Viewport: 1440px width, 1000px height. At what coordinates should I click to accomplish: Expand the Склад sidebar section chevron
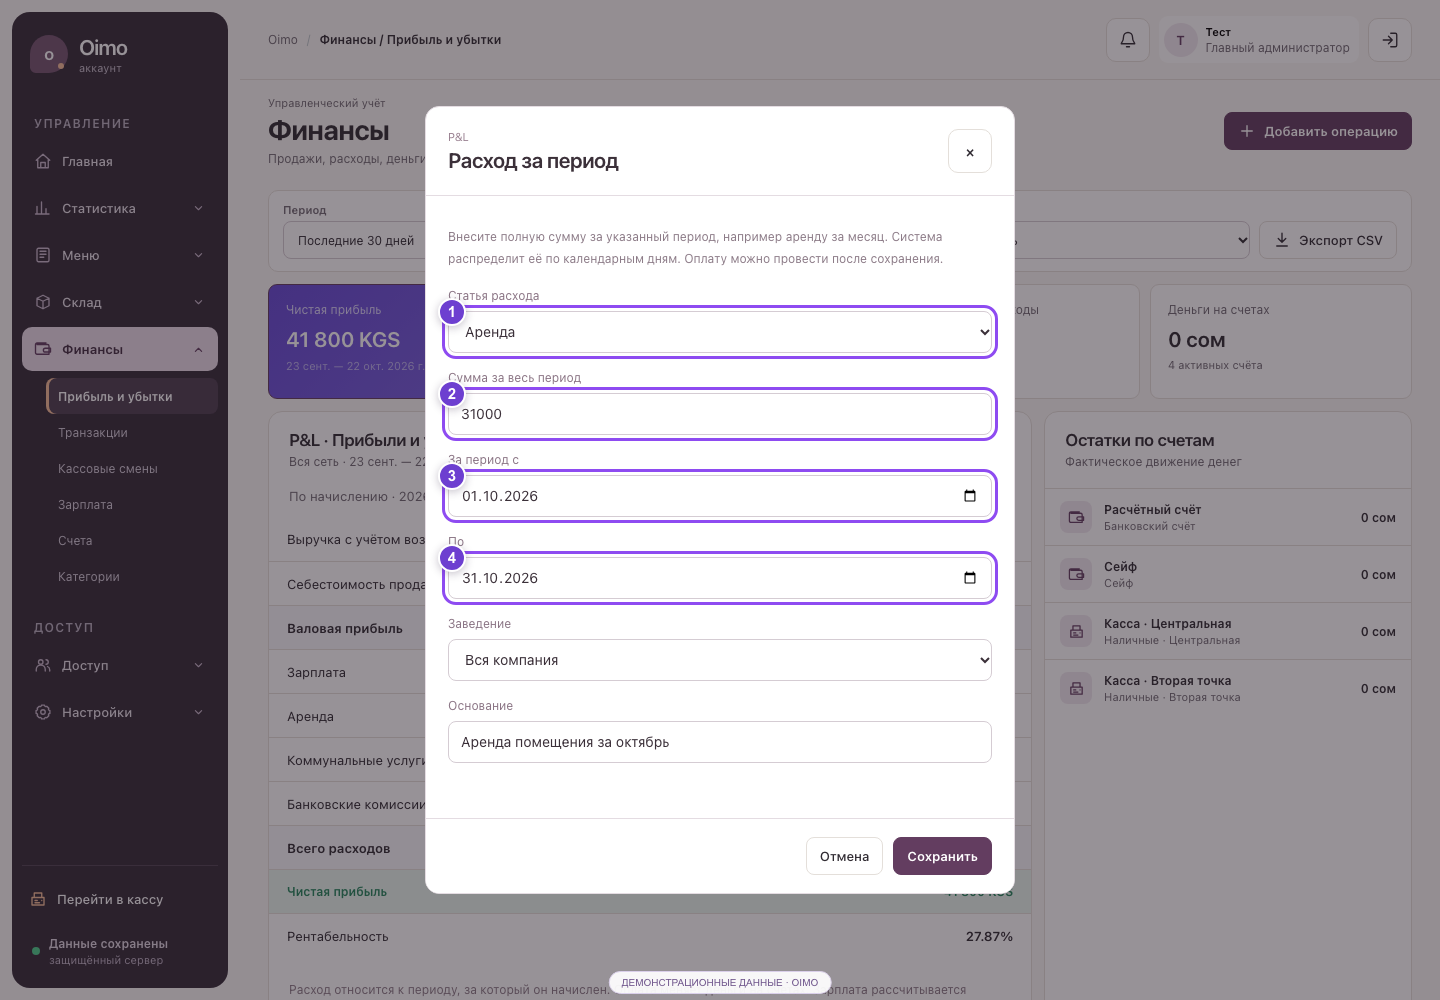pos(198,302)
